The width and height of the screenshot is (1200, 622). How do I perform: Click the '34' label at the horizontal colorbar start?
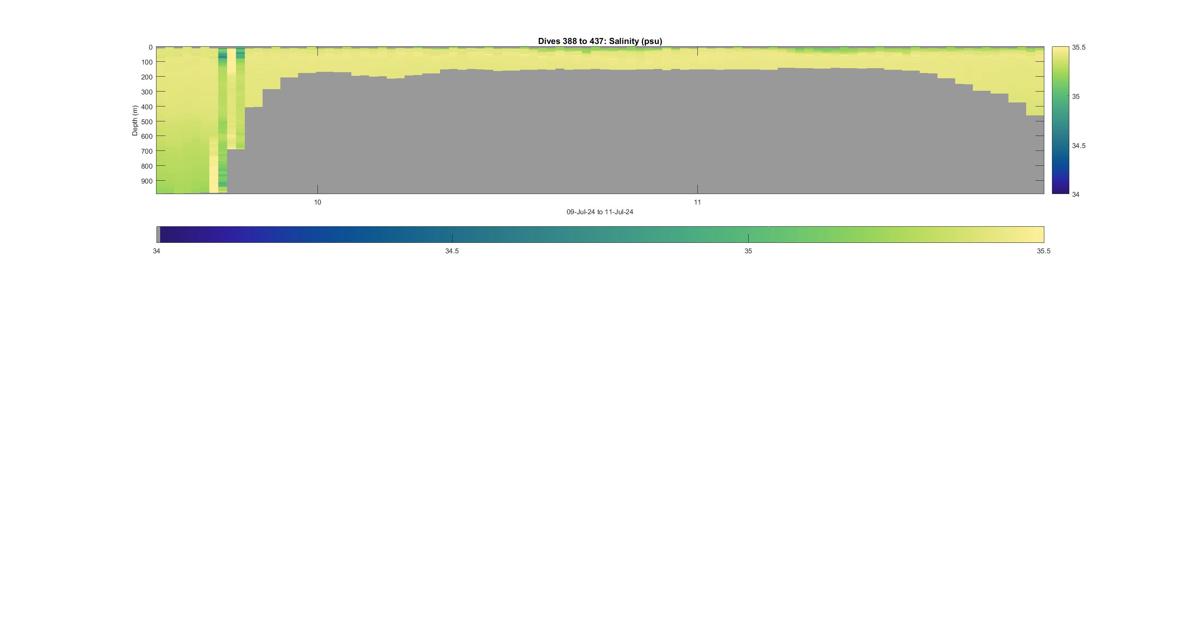[x=156, y=251]
